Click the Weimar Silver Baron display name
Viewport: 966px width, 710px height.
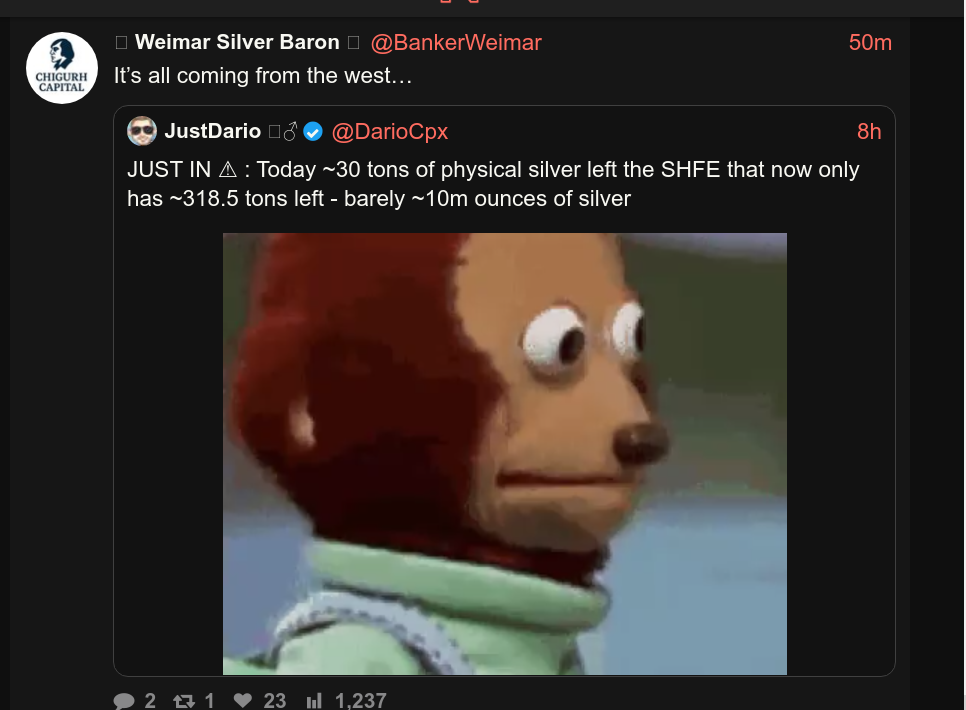point(237,42)
